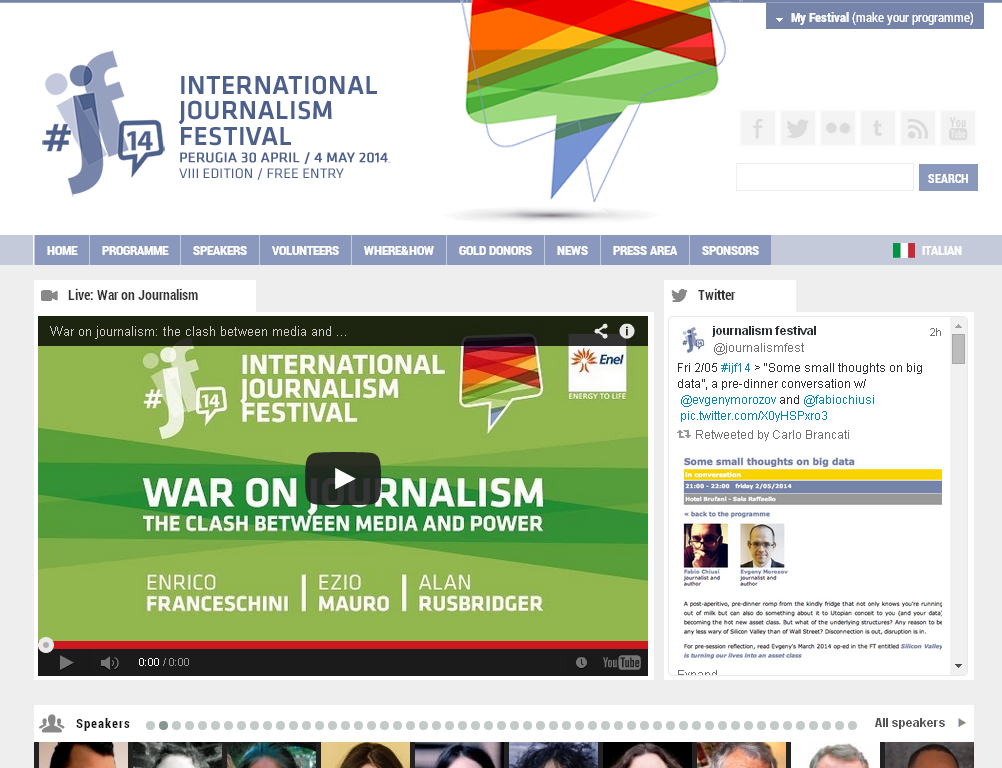Click the search text field
This screenshot has height=768, width=1002.
point(825,177)
